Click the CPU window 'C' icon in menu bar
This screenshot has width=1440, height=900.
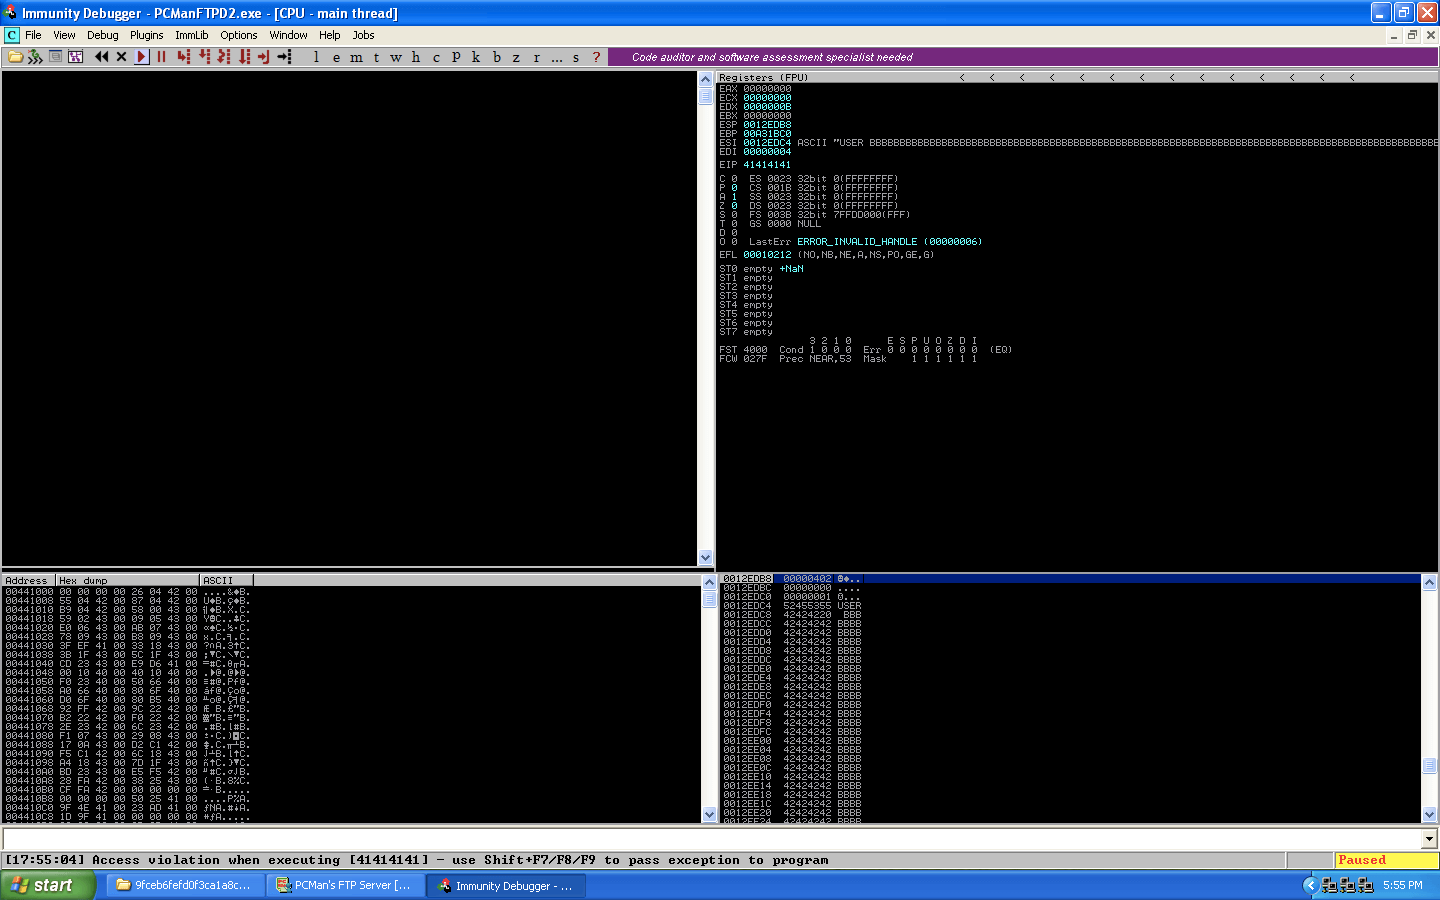[x=12, y=35]
